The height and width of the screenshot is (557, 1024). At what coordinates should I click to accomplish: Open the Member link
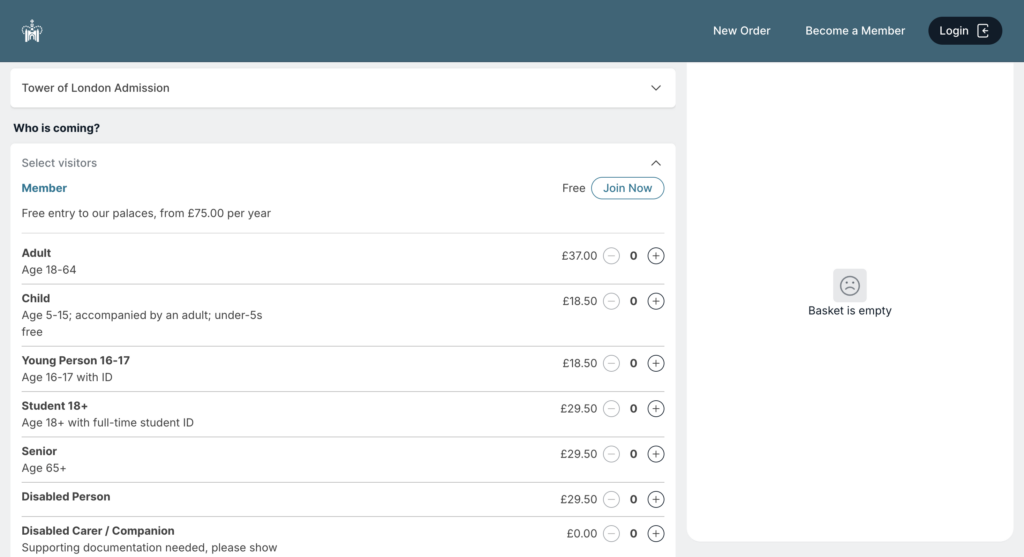(x=44, y=188)
